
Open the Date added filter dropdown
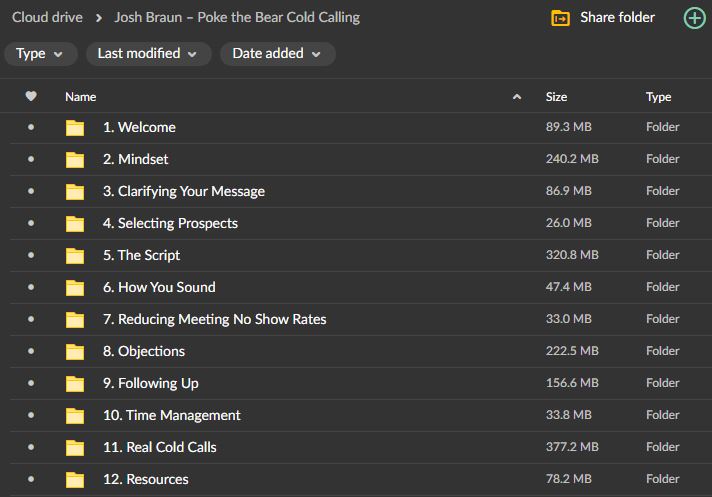278,54
